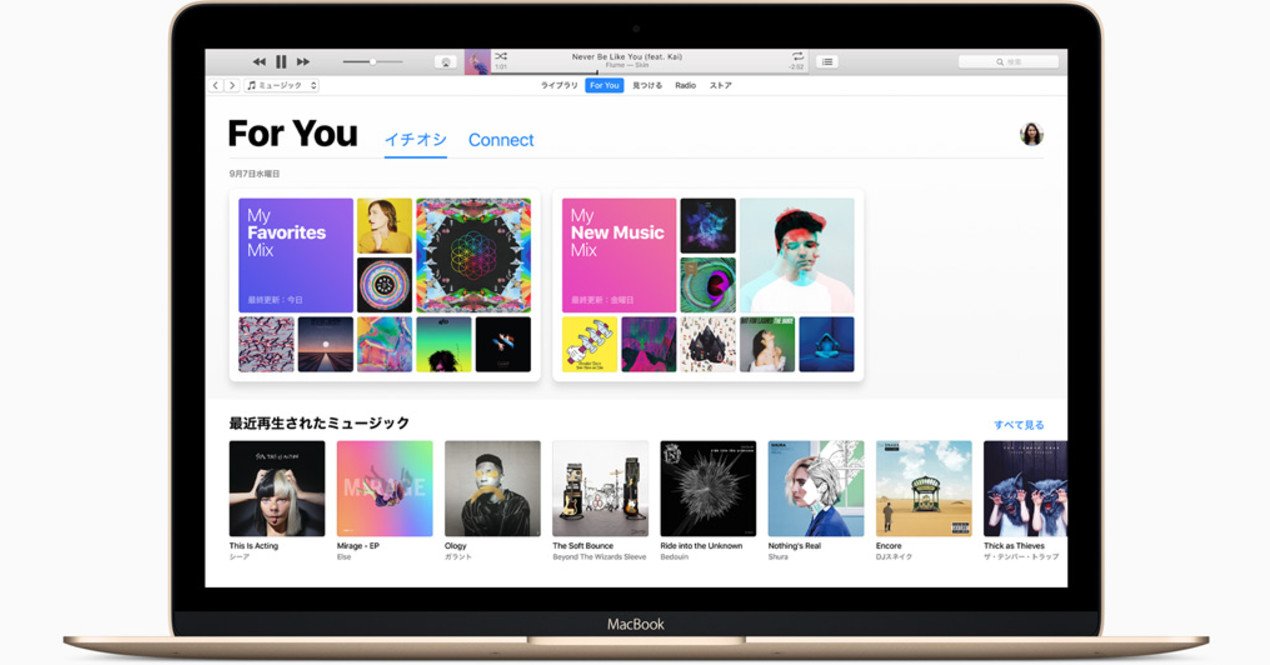The height and width of the screenshot is (665, 1270).
Task: Click the 'Encore' title text
Action: pyautogui.click(x=889, y=546)
